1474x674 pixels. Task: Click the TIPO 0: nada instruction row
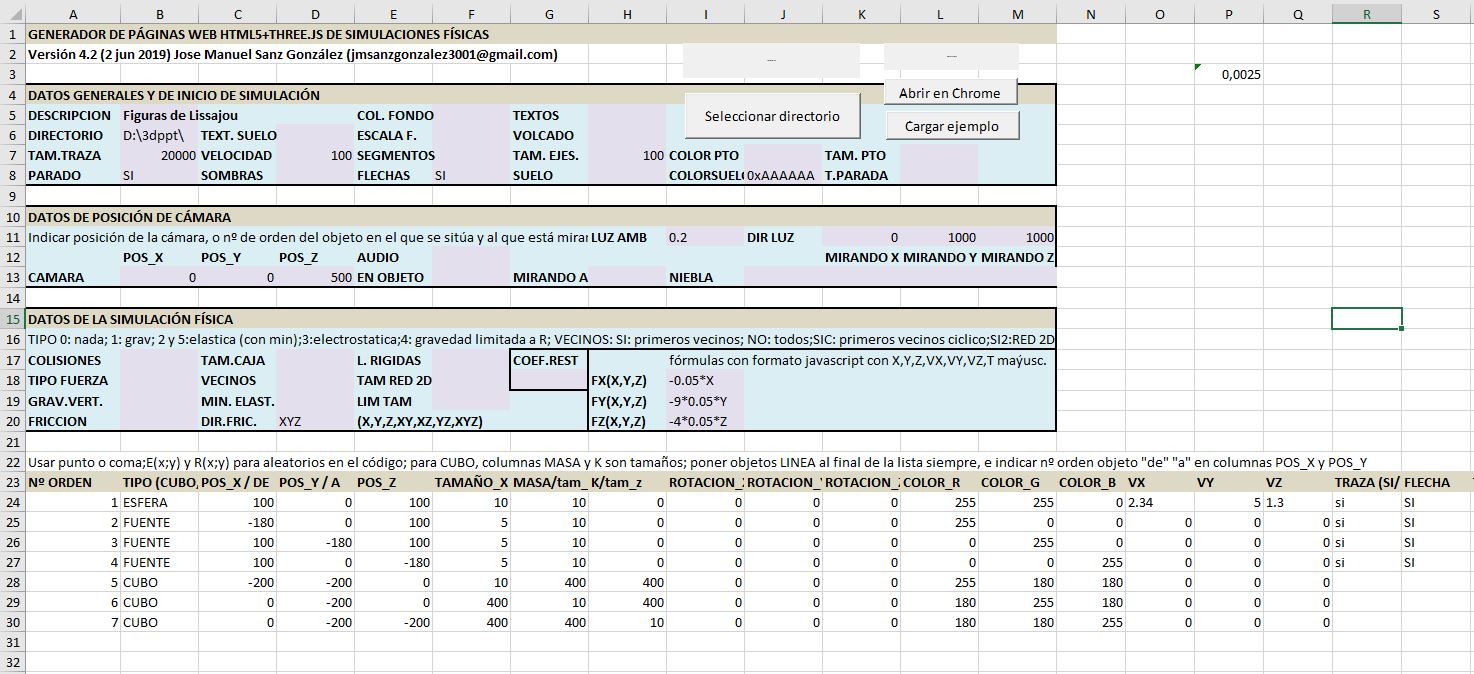click(x=541, y=339)
